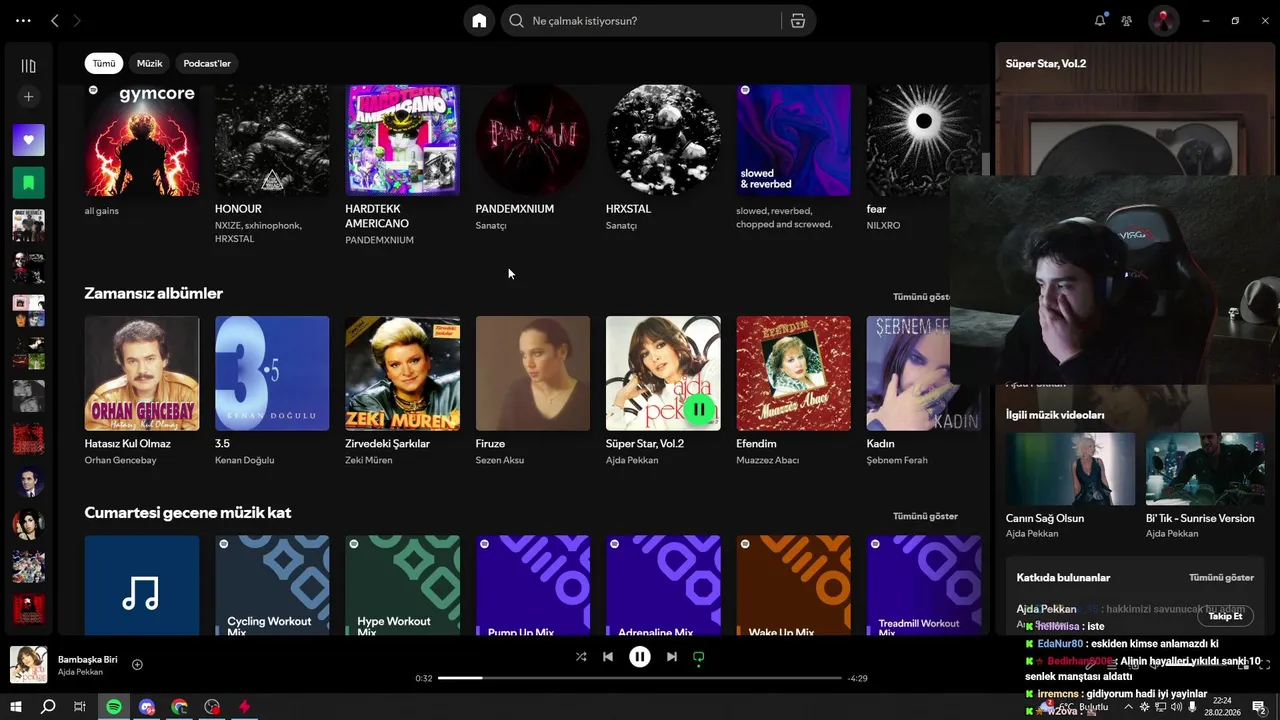Open Firuze album by Sezen Aksu
This screenshot has width=1280, height=720.
533,373
